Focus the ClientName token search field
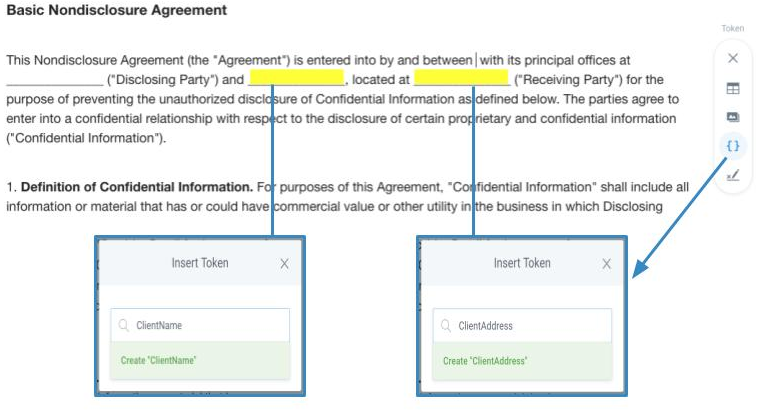This screenshot has width=759, height=414. coord(200,325)
